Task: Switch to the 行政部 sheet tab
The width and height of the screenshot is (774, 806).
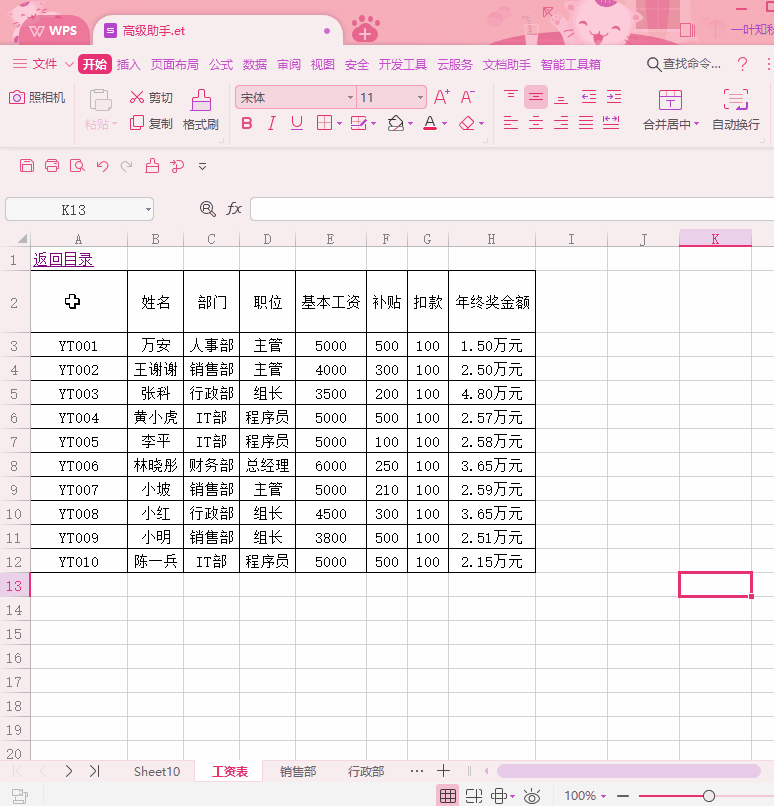Action: [x=365, y=771]
